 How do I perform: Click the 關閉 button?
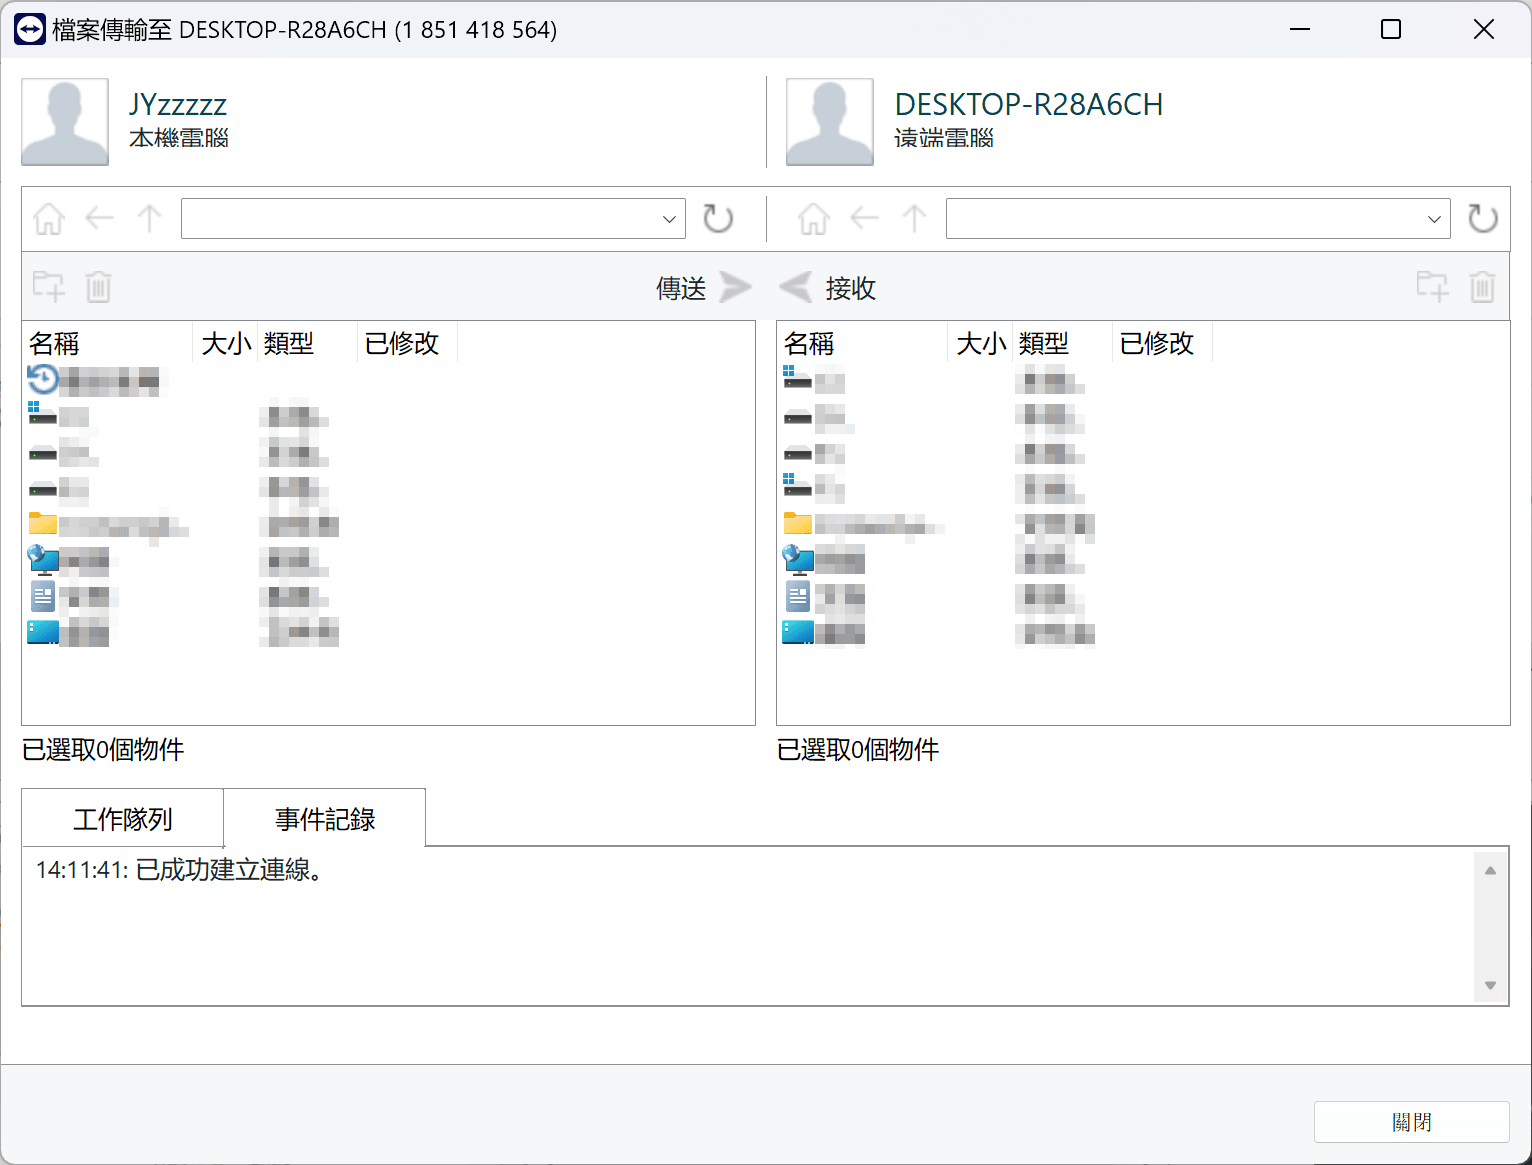[x=1411, y=1122]
